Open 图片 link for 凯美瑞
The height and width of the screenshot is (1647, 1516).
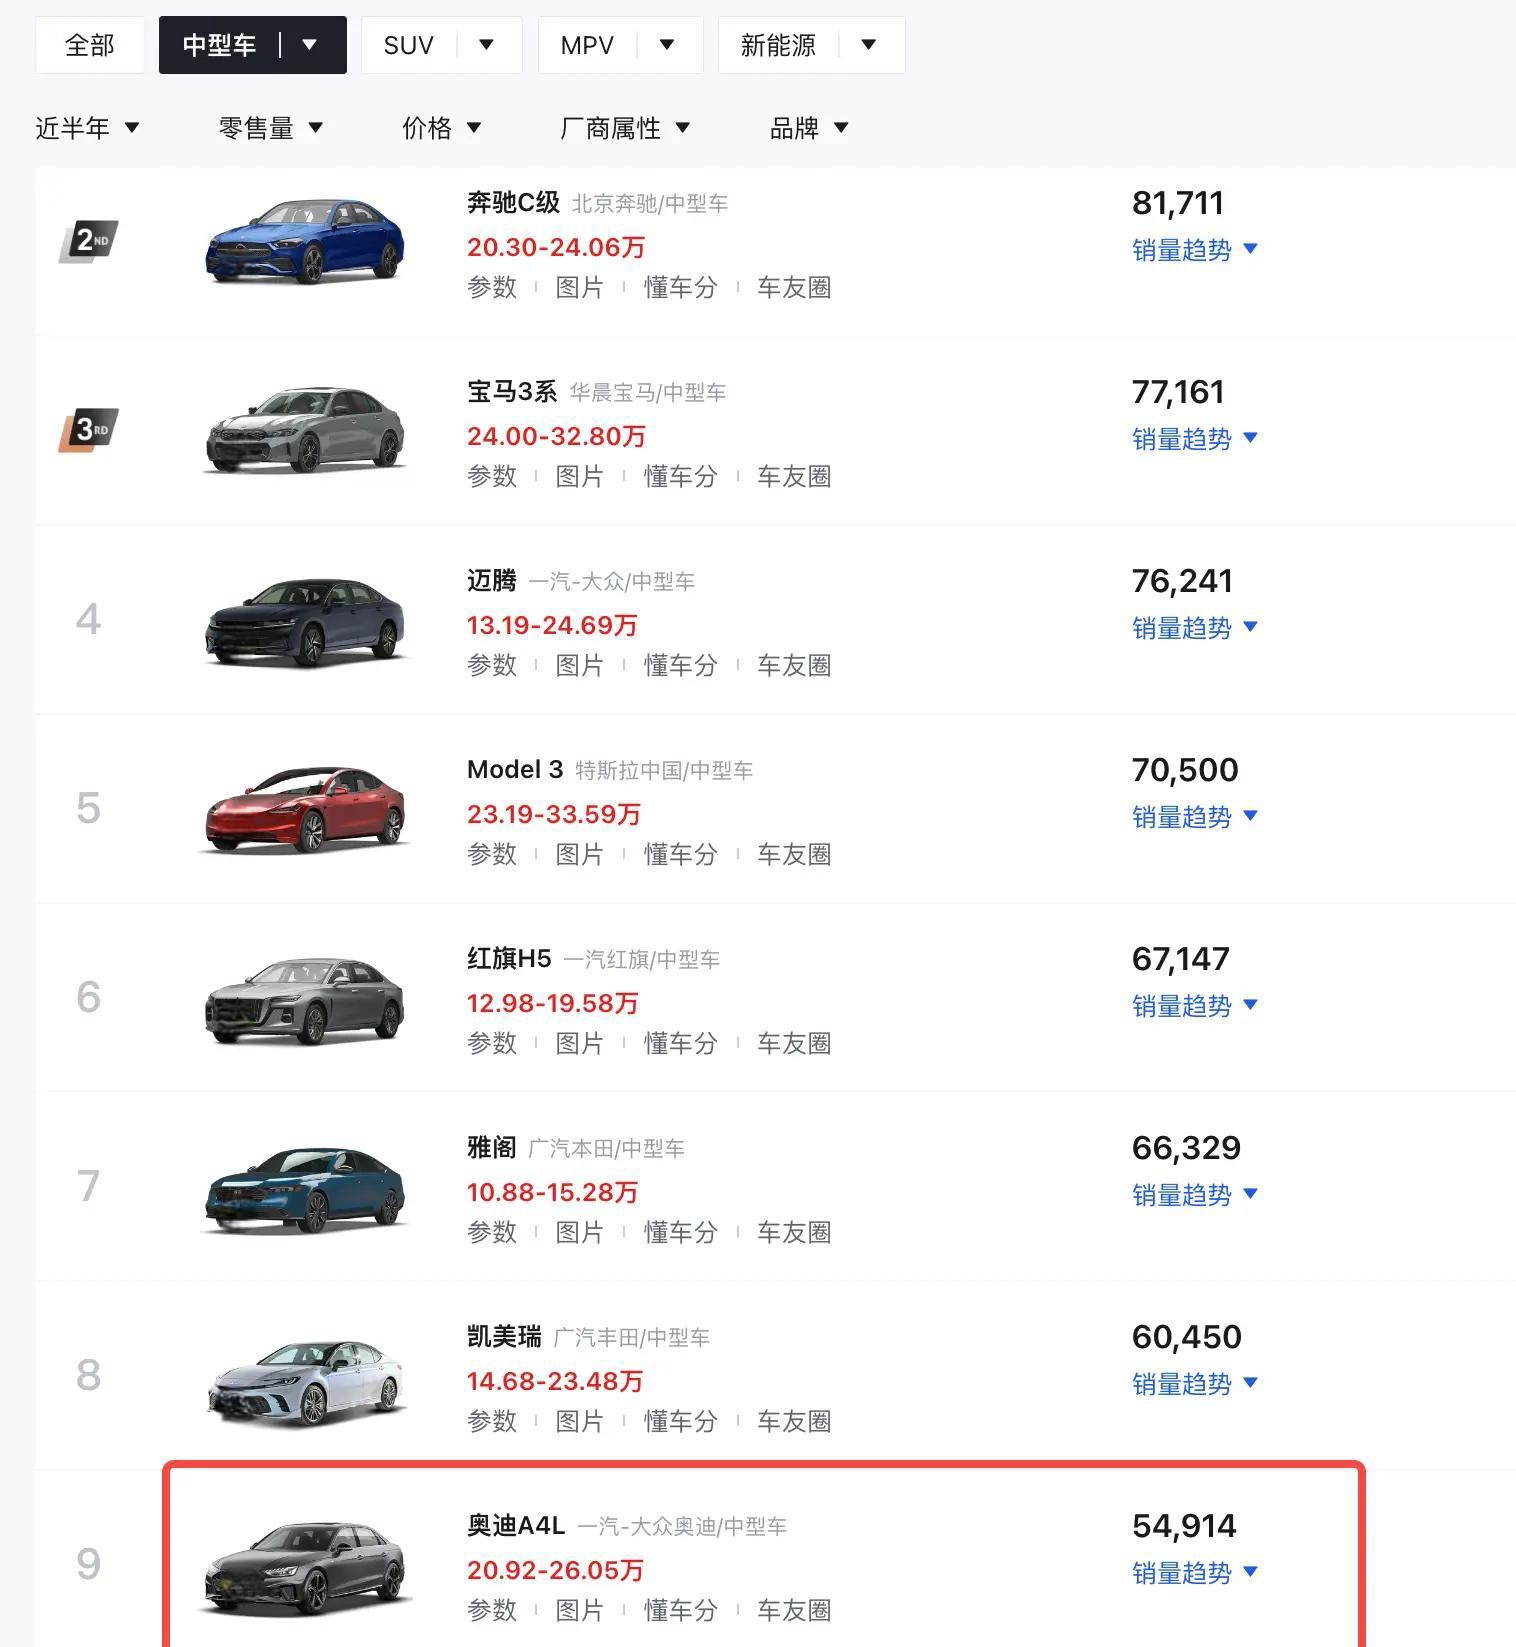pos(580,1421)
